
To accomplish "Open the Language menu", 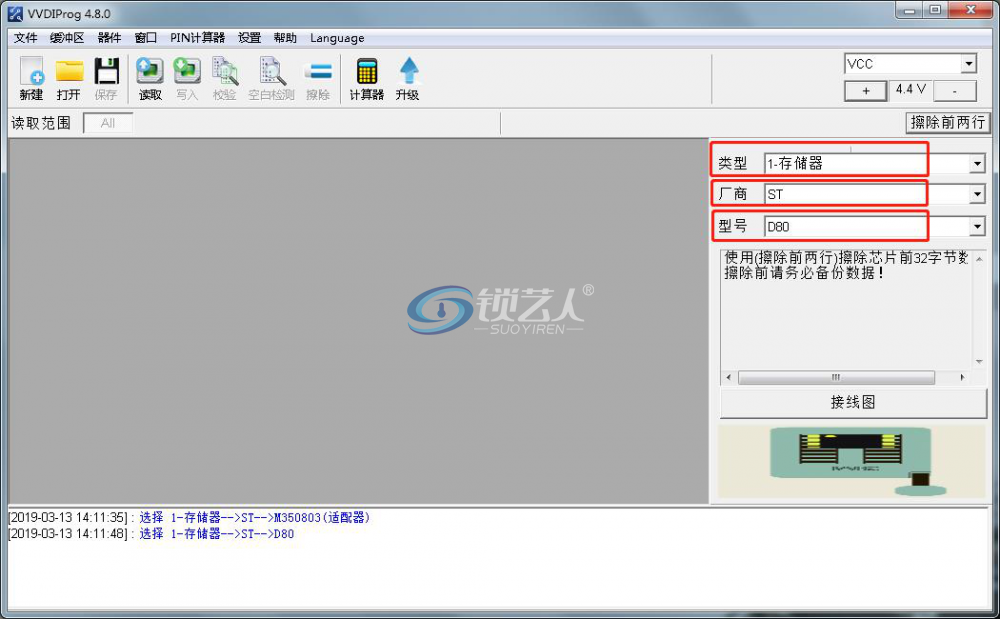I will tap(337, 38).
